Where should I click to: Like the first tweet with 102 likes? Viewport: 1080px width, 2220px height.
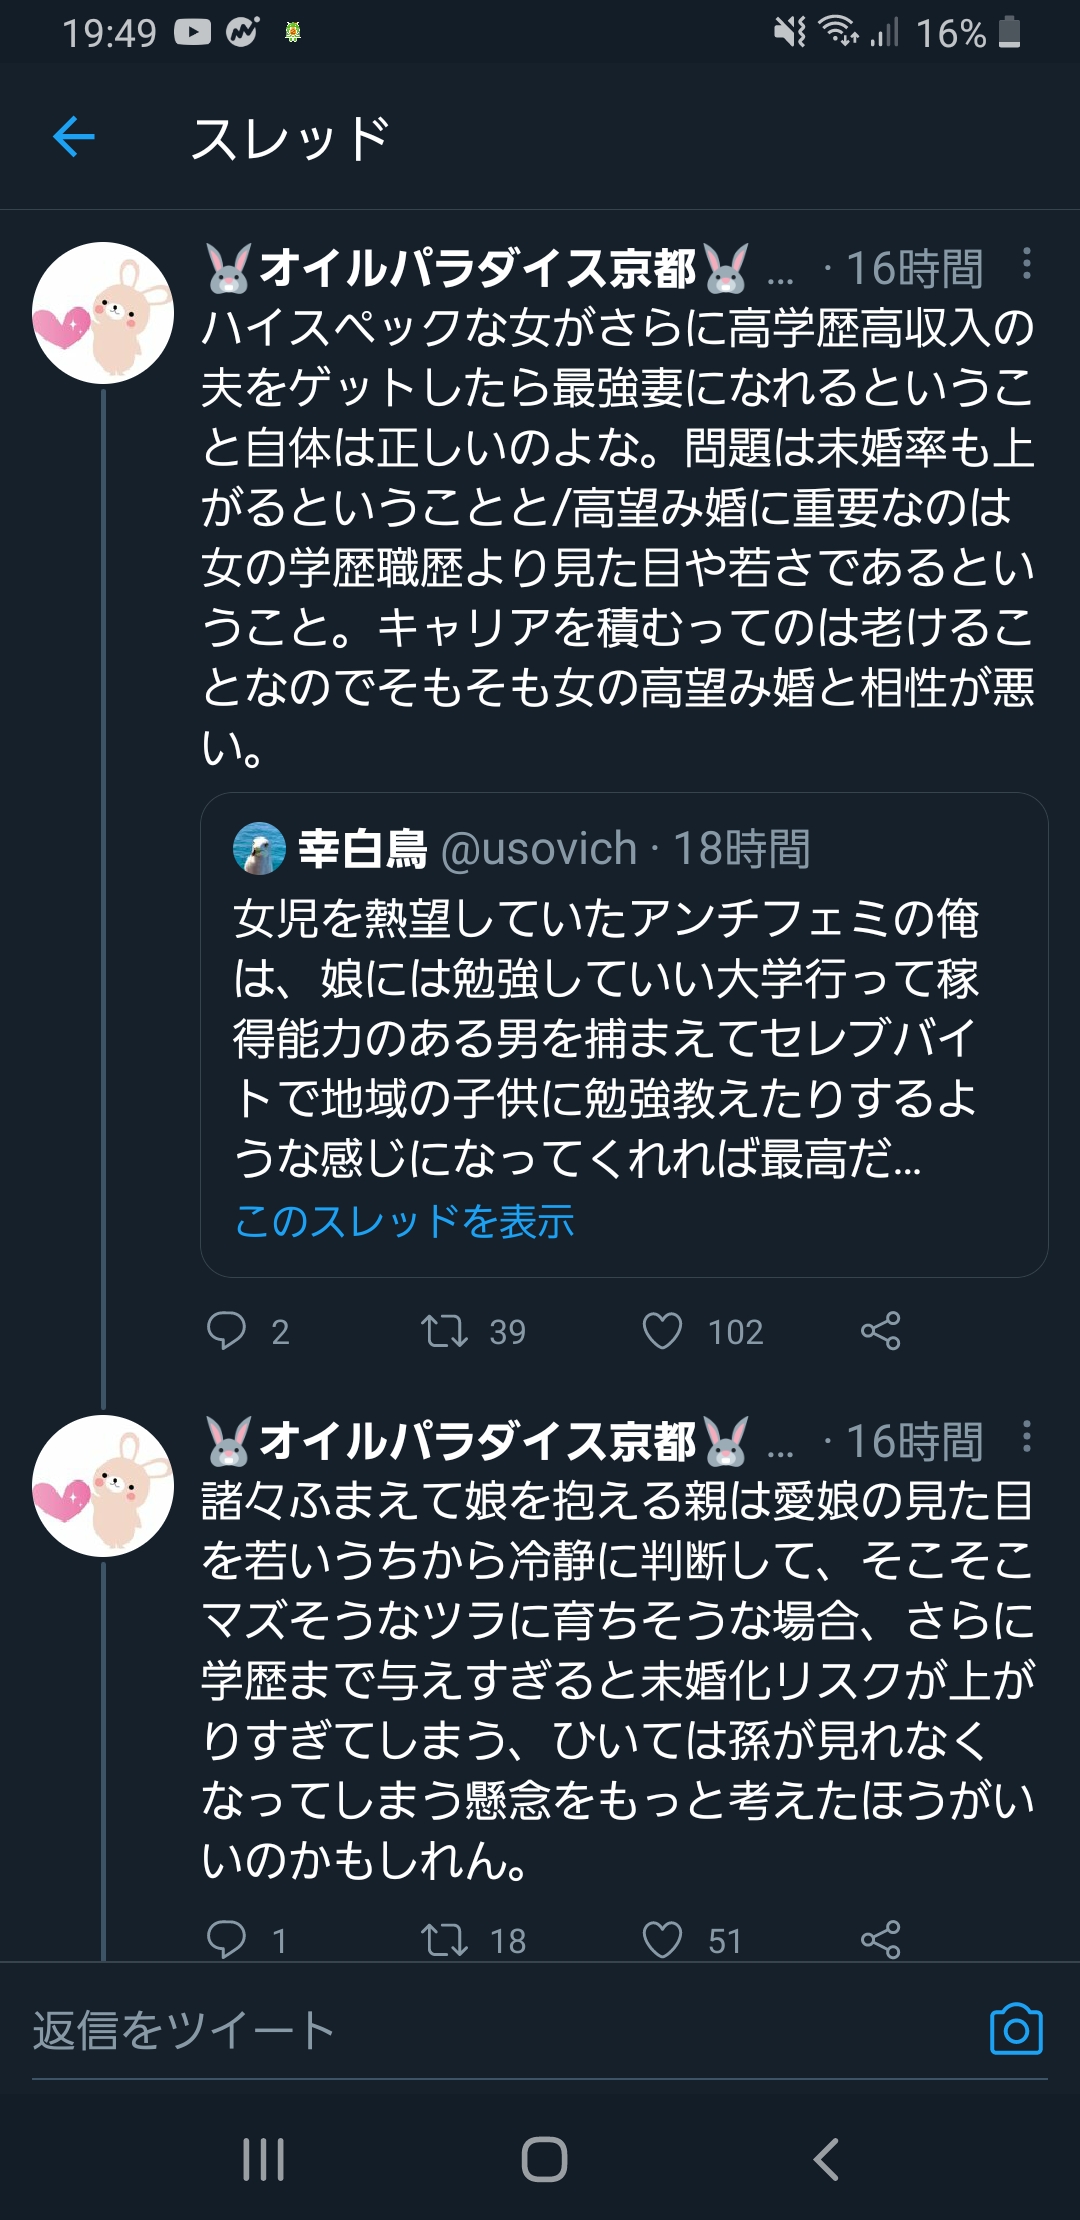click(662, 1331)
